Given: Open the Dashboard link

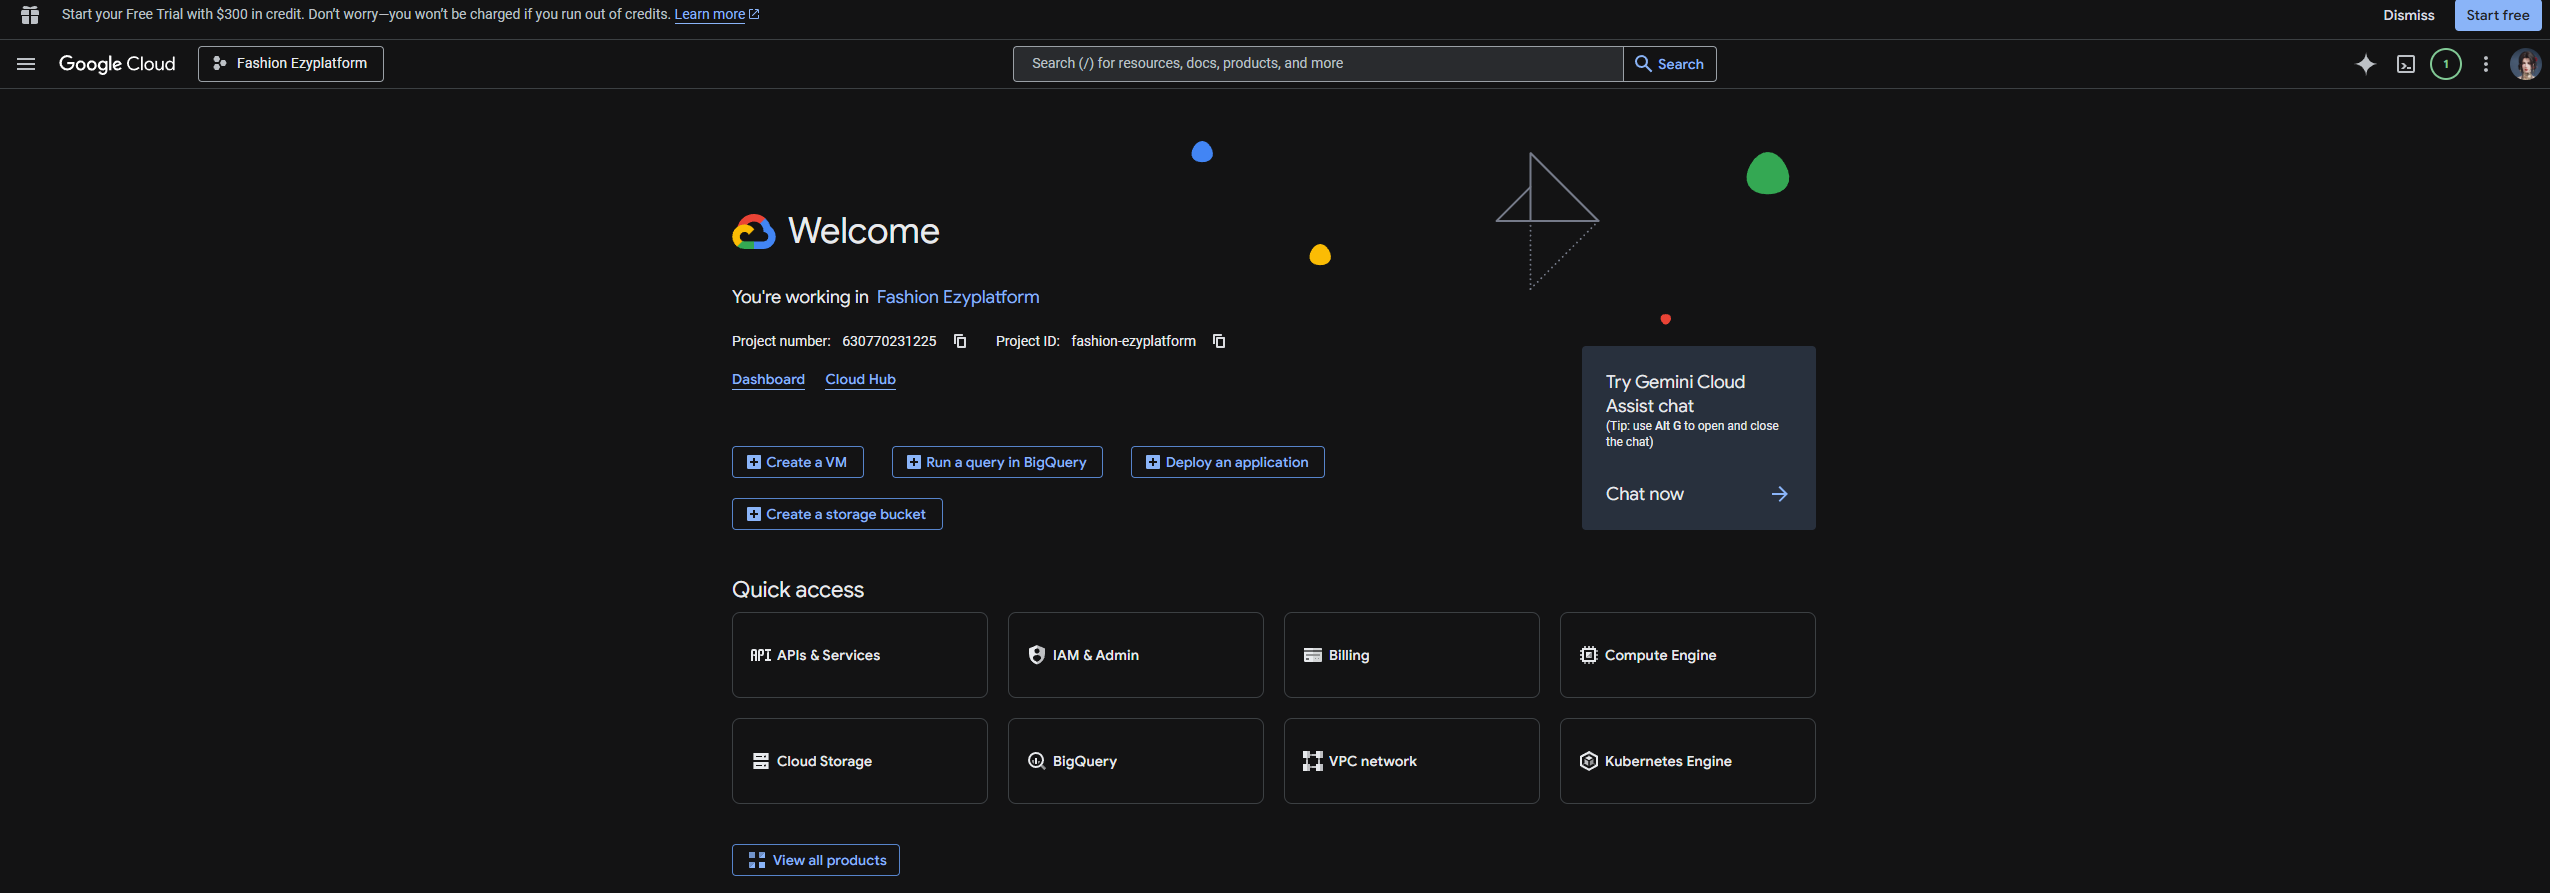Looking at the screenshot, I should coord(768,379).
